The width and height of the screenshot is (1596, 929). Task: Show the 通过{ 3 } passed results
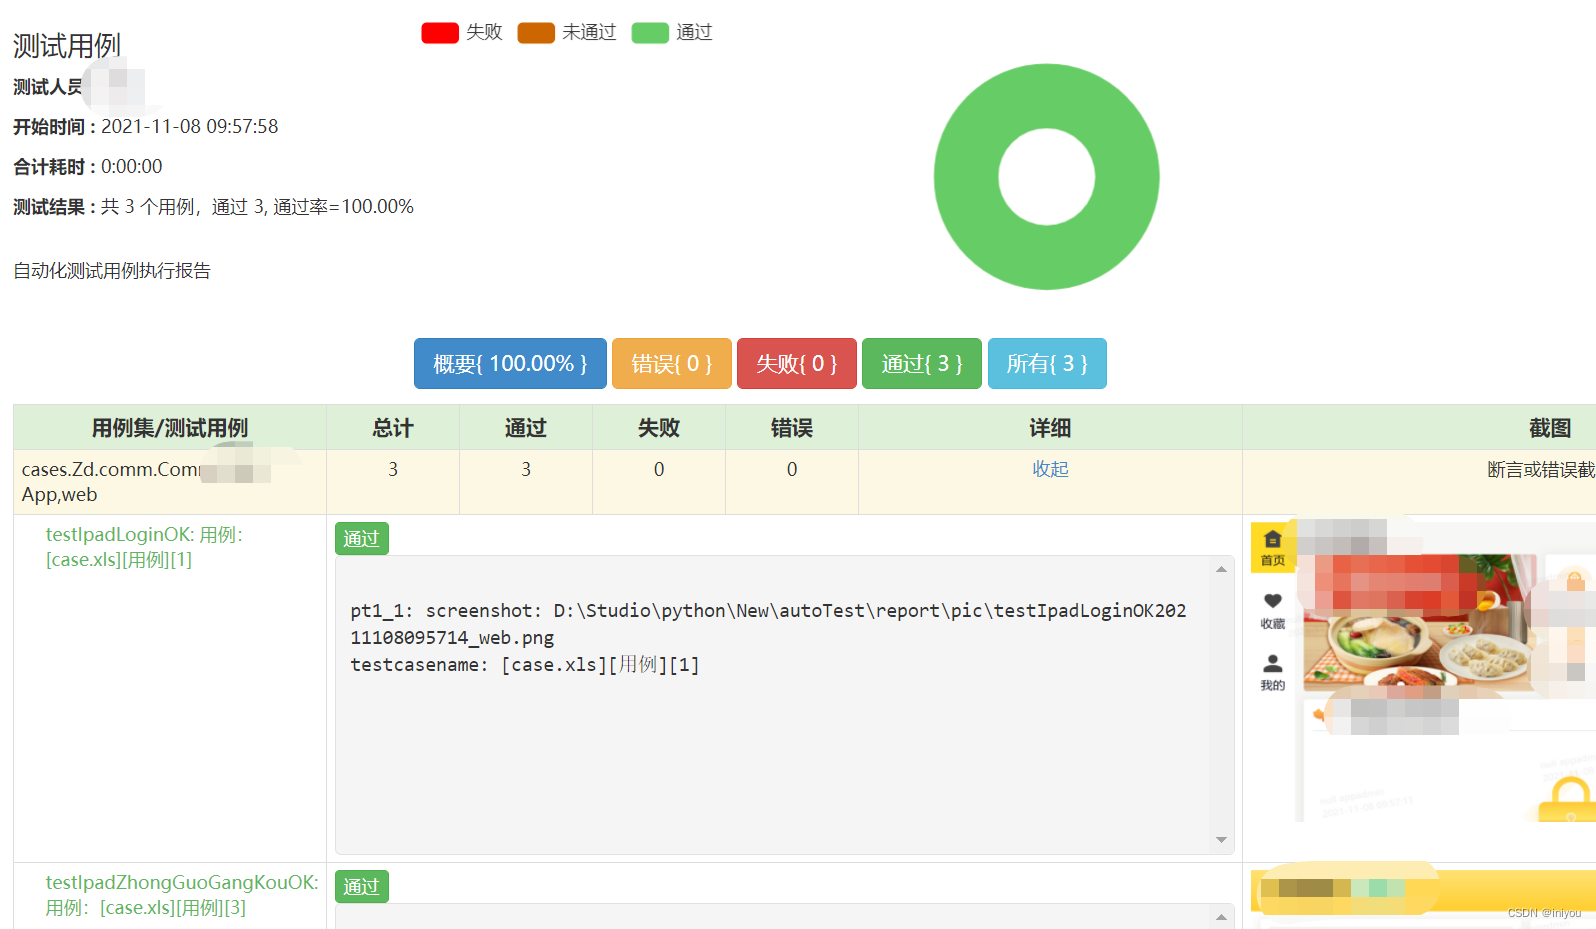tap(922, 363)
